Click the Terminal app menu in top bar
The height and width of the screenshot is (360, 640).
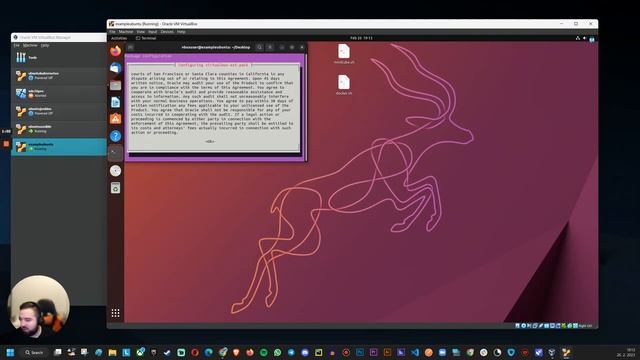(x=146, y=38)
